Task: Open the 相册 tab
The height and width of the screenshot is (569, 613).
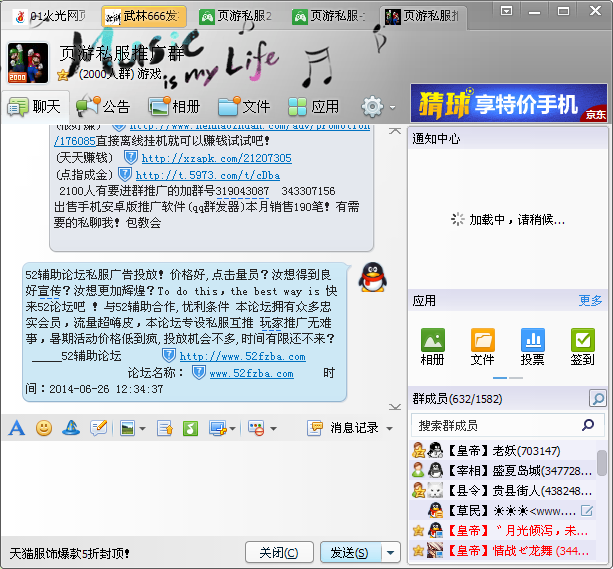Action: pyautogui.click(x=174, y=106)
